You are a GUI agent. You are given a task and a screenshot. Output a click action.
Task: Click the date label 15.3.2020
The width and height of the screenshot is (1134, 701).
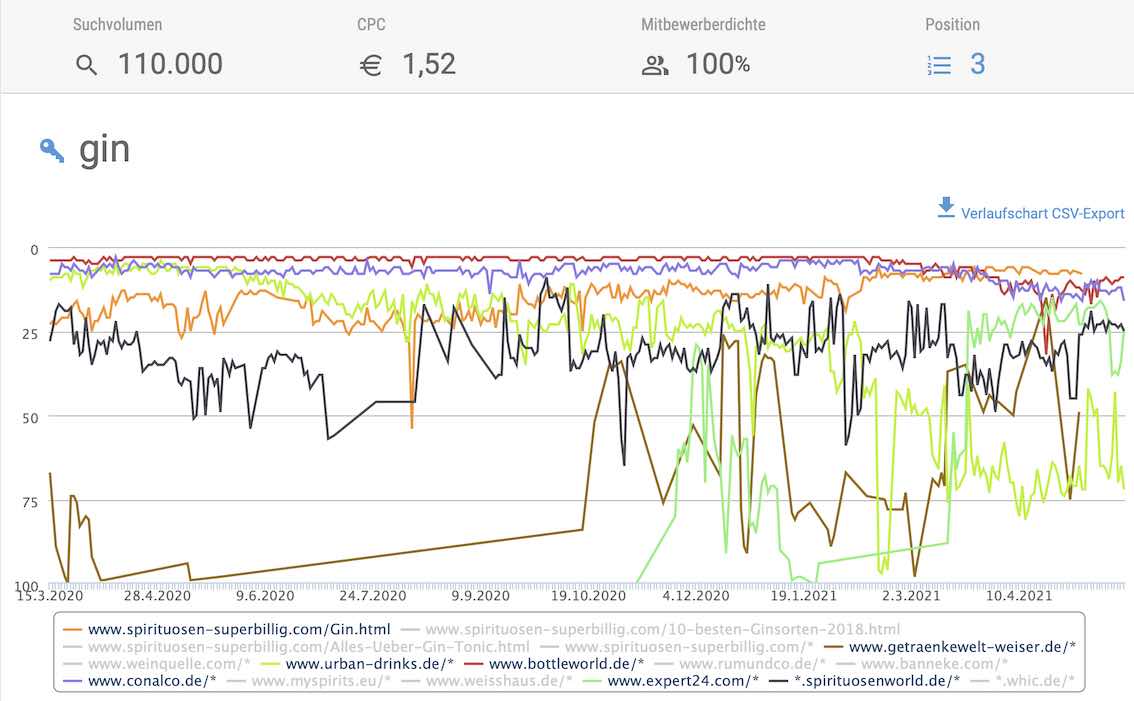(x=50, y=596)
